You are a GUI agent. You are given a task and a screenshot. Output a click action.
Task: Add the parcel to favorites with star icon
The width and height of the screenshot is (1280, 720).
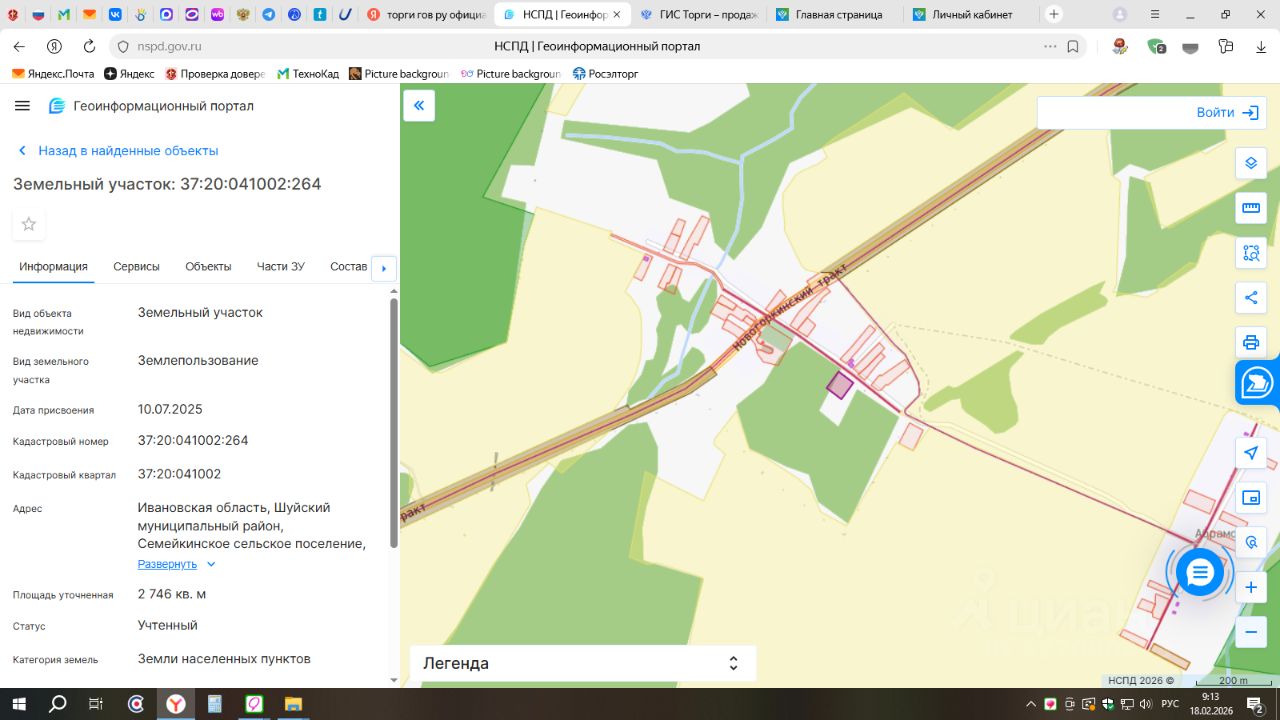point(29,224)
